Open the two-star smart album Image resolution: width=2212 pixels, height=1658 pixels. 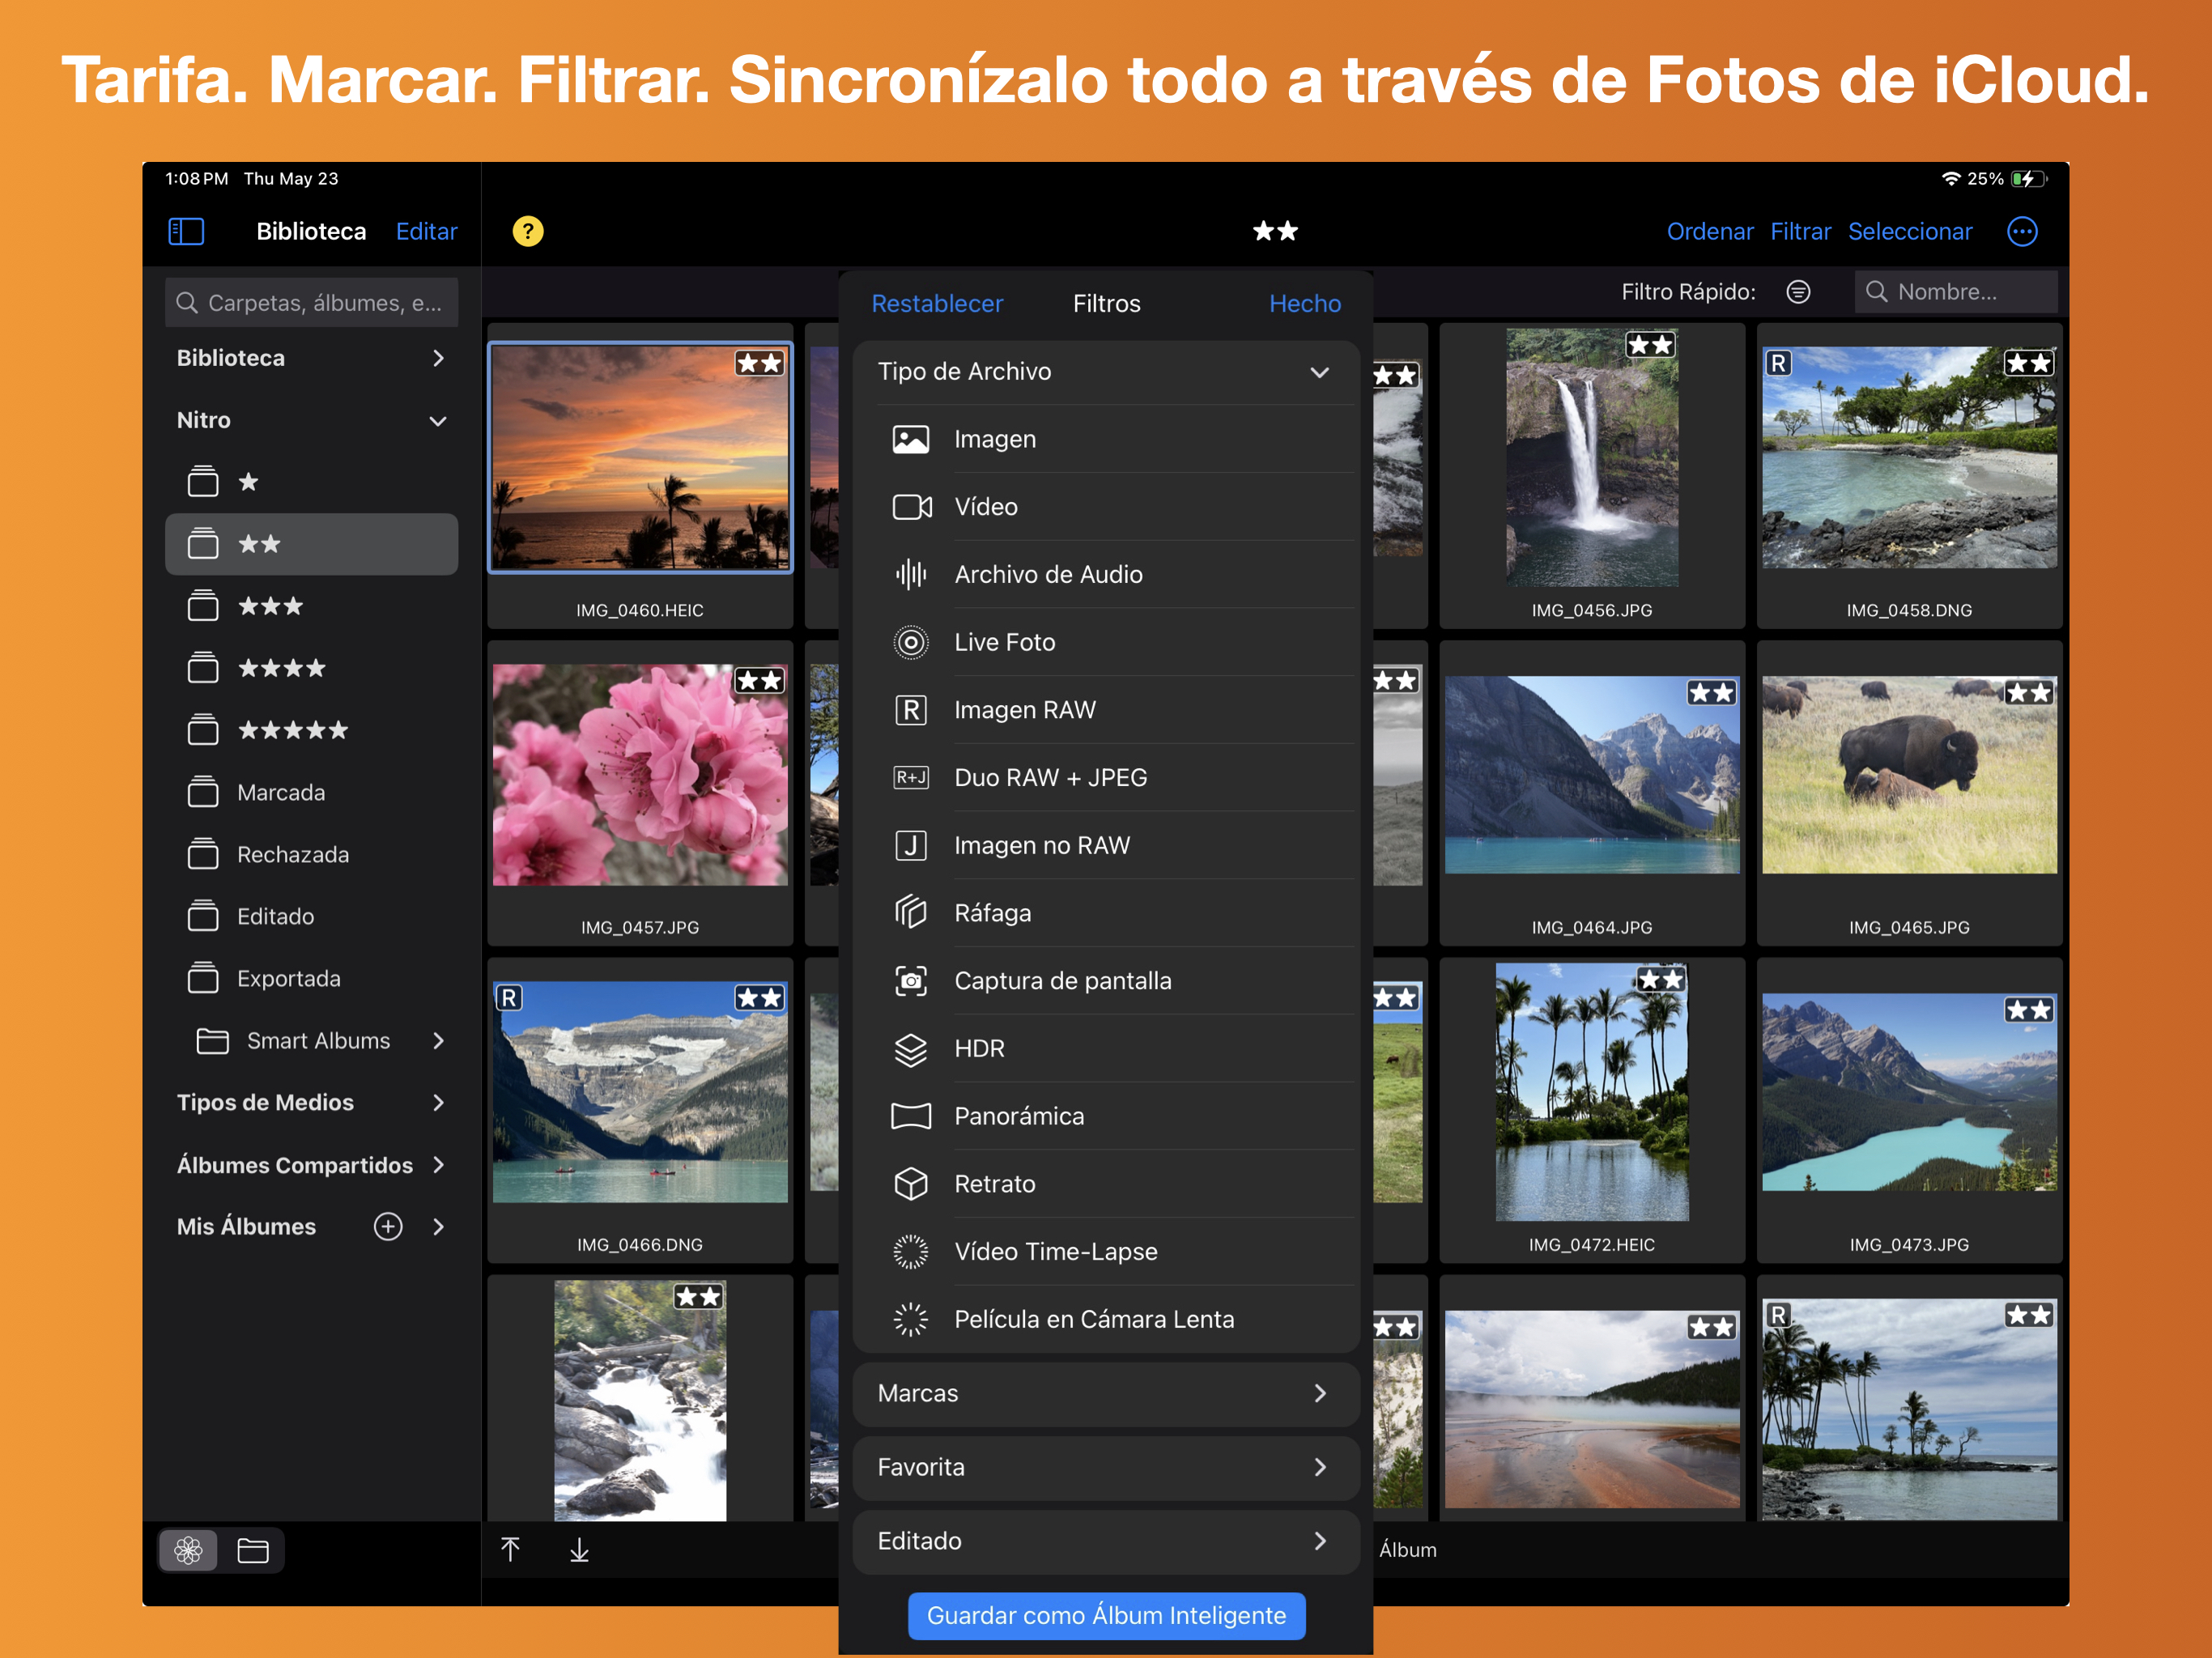coord(311,544)
